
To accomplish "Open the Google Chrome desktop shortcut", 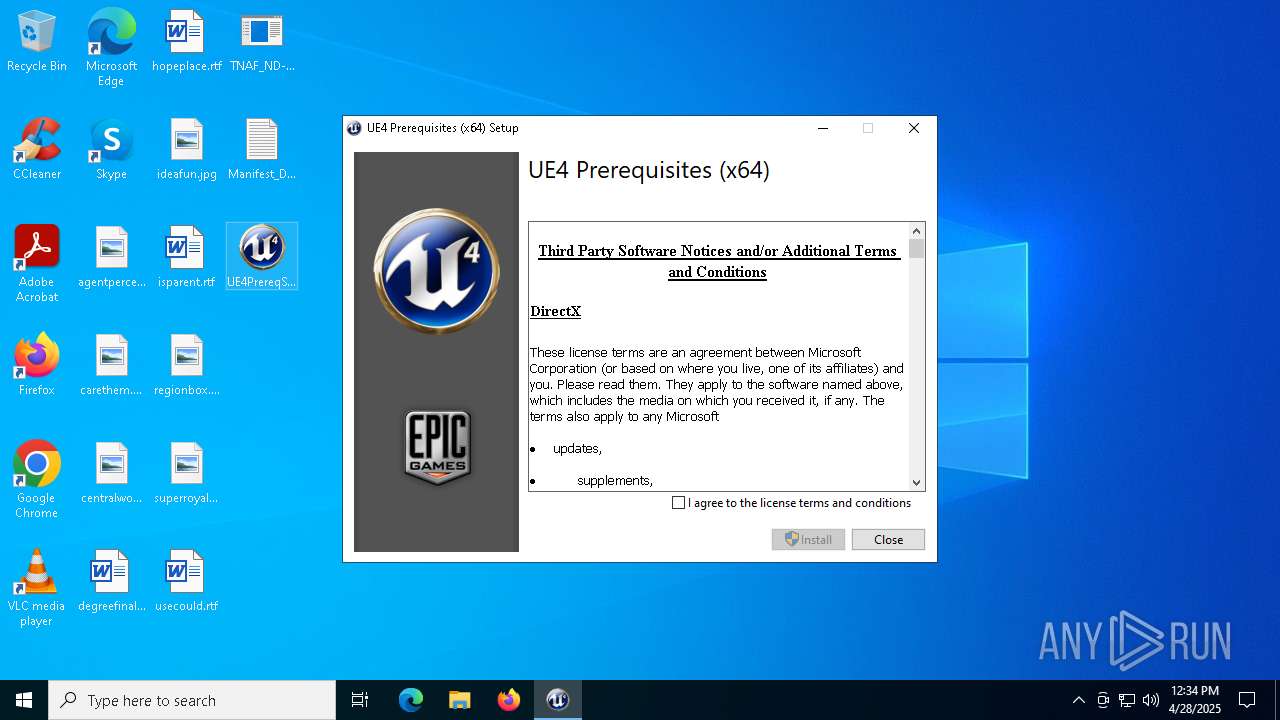I will tap(37, 480).
